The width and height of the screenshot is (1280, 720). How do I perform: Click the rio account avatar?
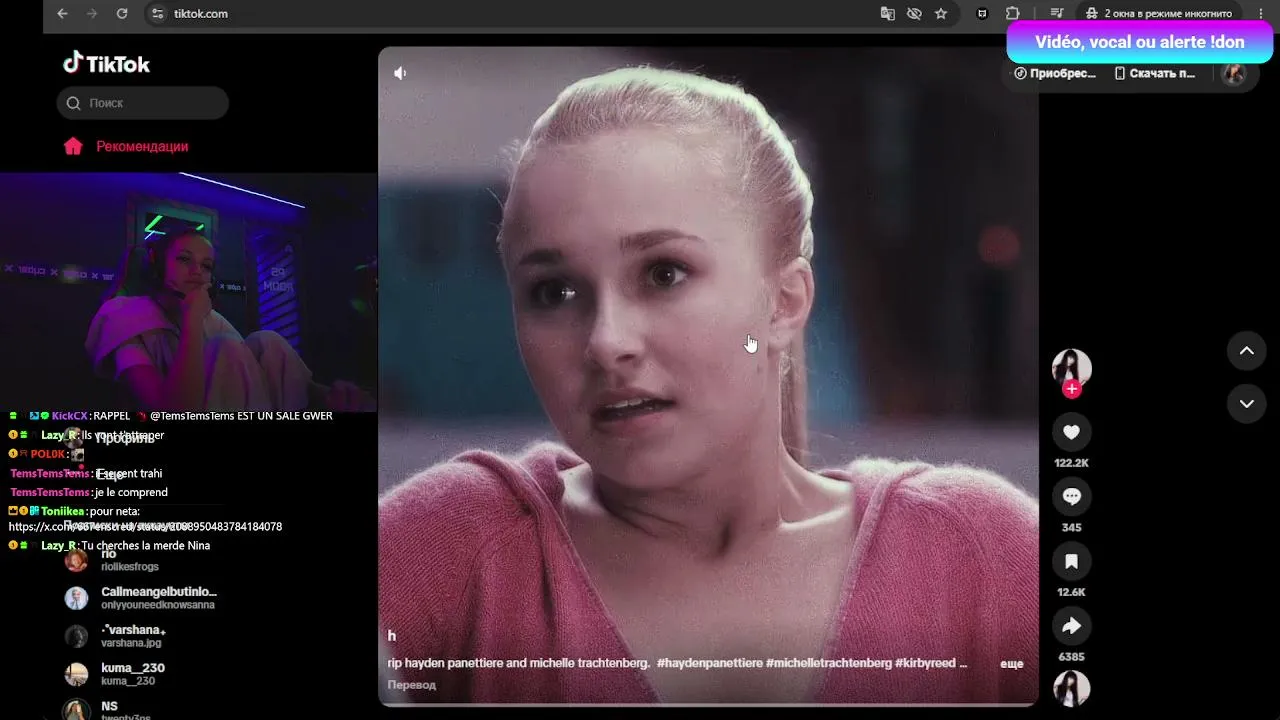pyautogui.click(x=76, y=561)
